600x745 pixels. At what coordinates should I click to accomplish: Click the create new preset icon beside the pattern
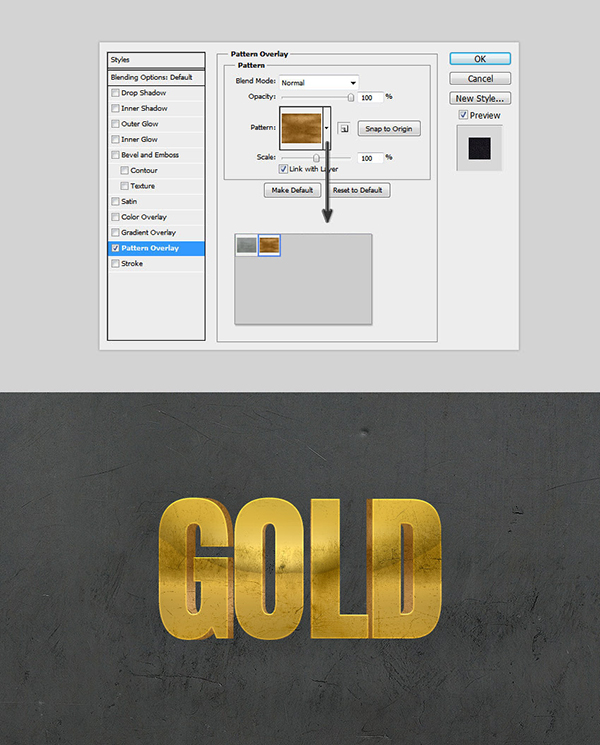click(342, 128)
